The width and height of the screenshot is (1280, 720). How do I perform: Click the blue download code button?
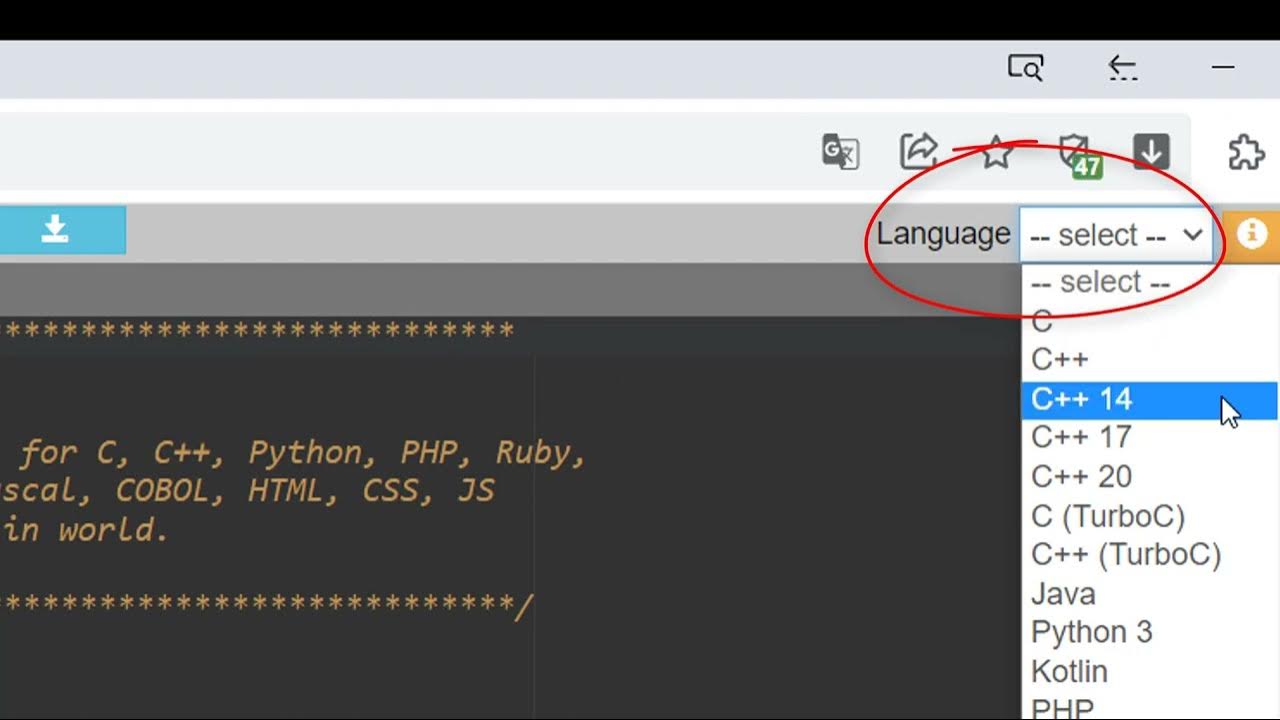(x=56, y=230)
